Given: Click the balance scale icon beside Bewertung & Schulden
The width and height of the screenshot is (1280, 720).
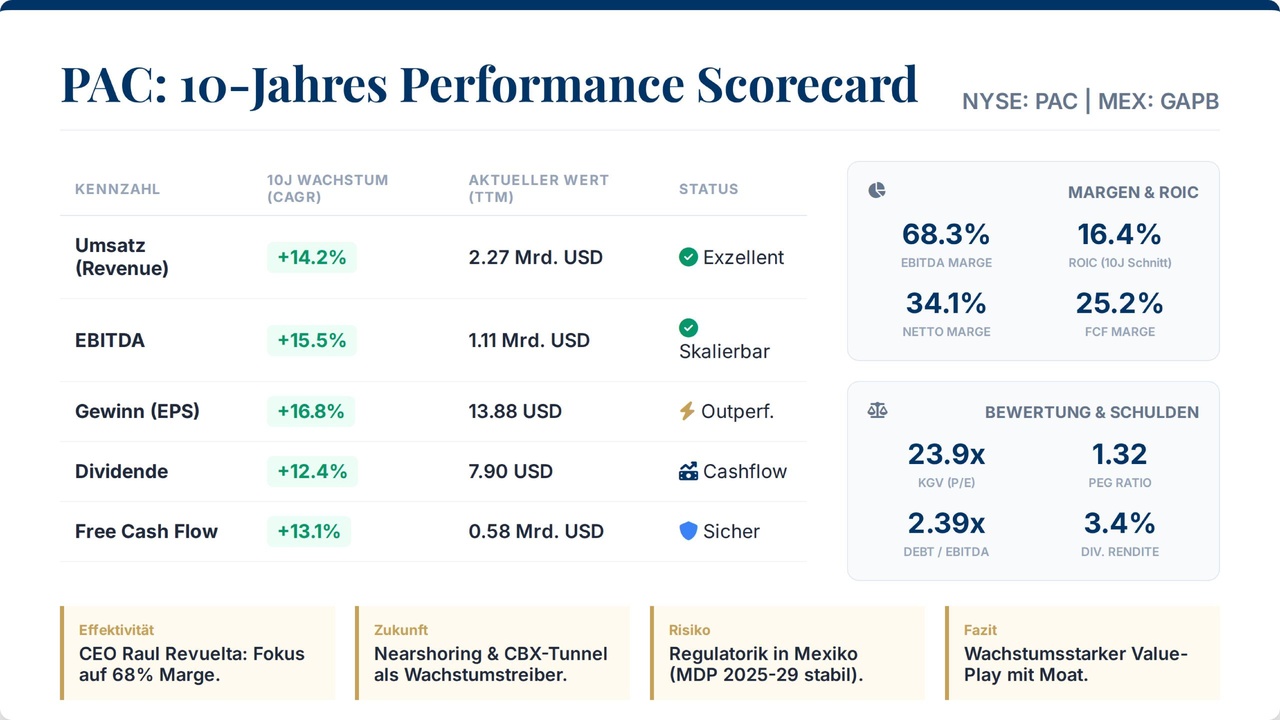Looking at the screenshot, I should [x=877, y=410].
